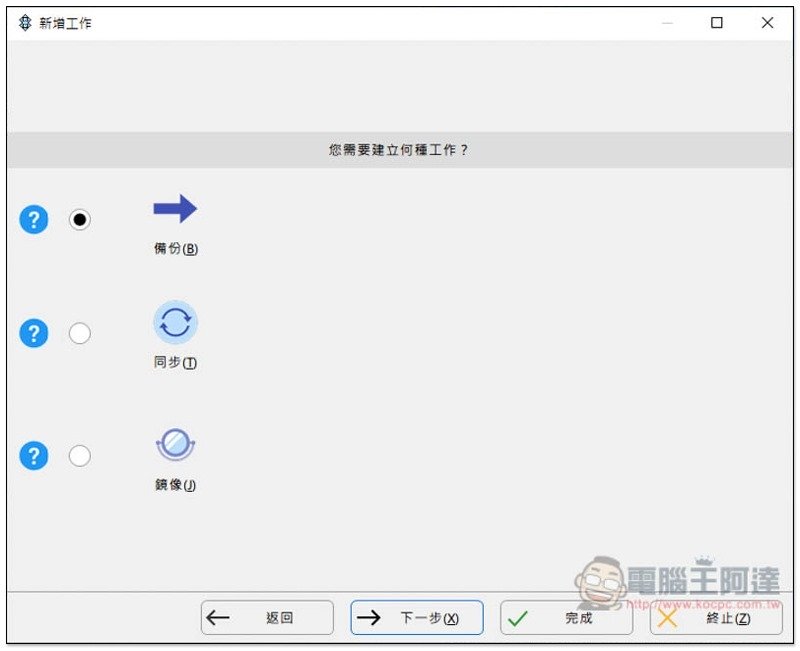Abort using the 終止(Z) button
Image resolution: width=800 pixels, height=651 pixels.
[x=715, y=618]
